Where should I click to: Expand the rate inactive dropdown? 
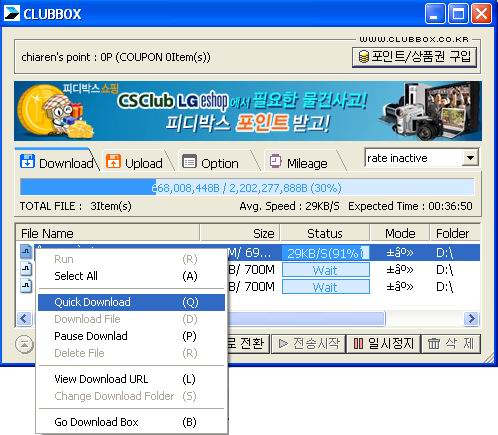470,158
